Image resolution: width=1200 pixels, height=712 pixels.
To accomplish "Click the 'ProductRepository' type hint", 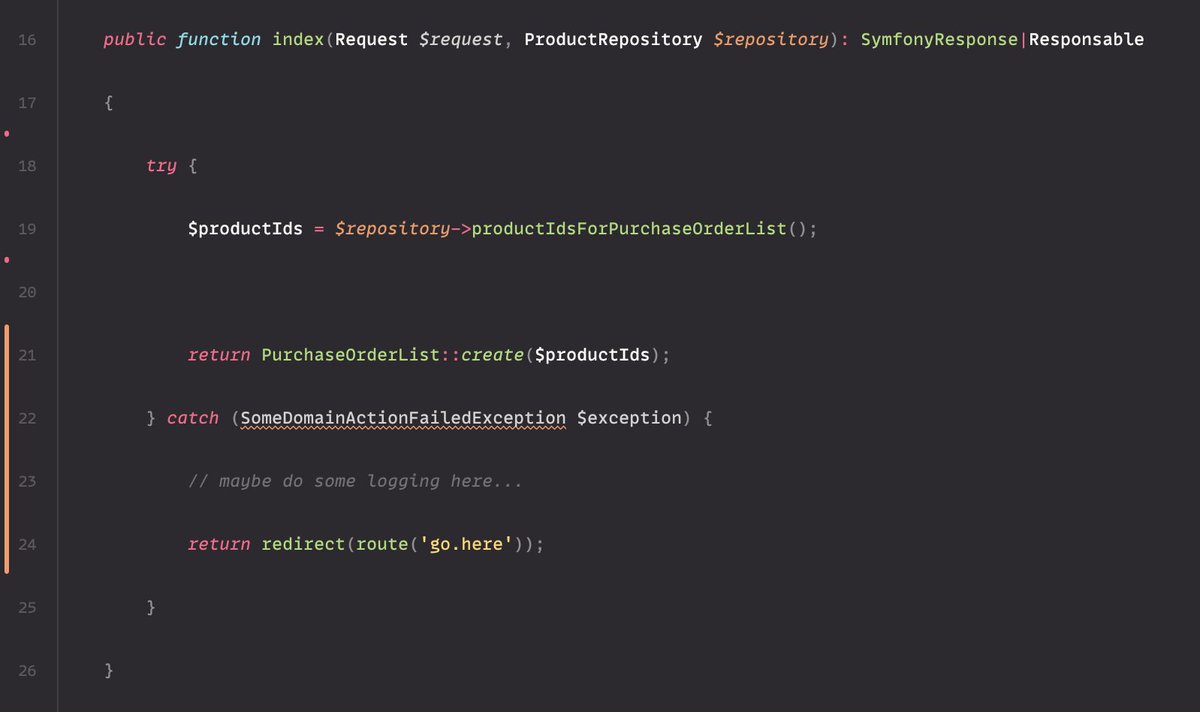I will pyautogui.click(x=613, y=40).
